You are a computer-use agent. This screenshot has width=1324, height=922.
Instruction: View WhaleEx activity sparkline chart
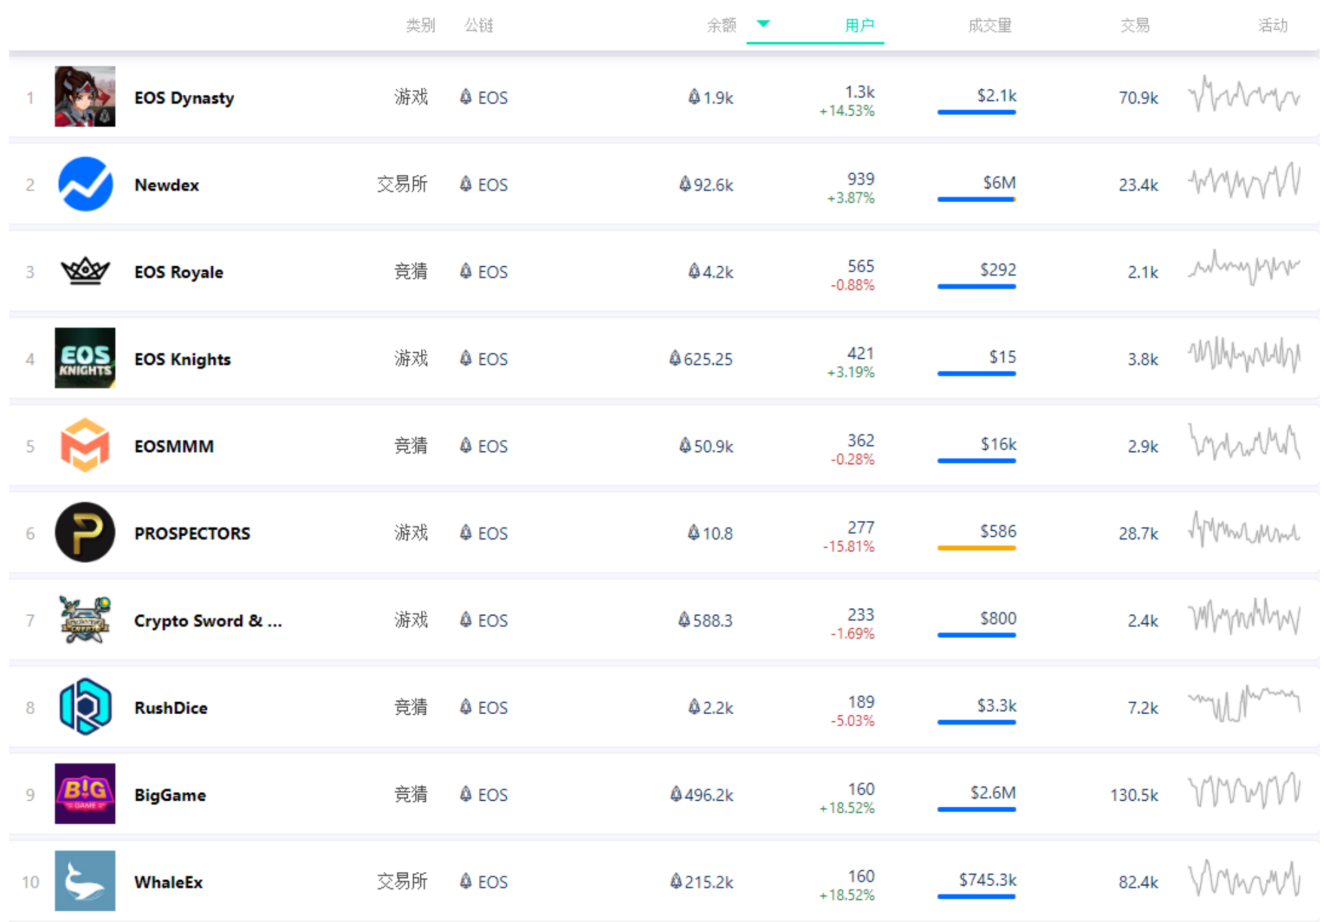[x=1244, y=879]
